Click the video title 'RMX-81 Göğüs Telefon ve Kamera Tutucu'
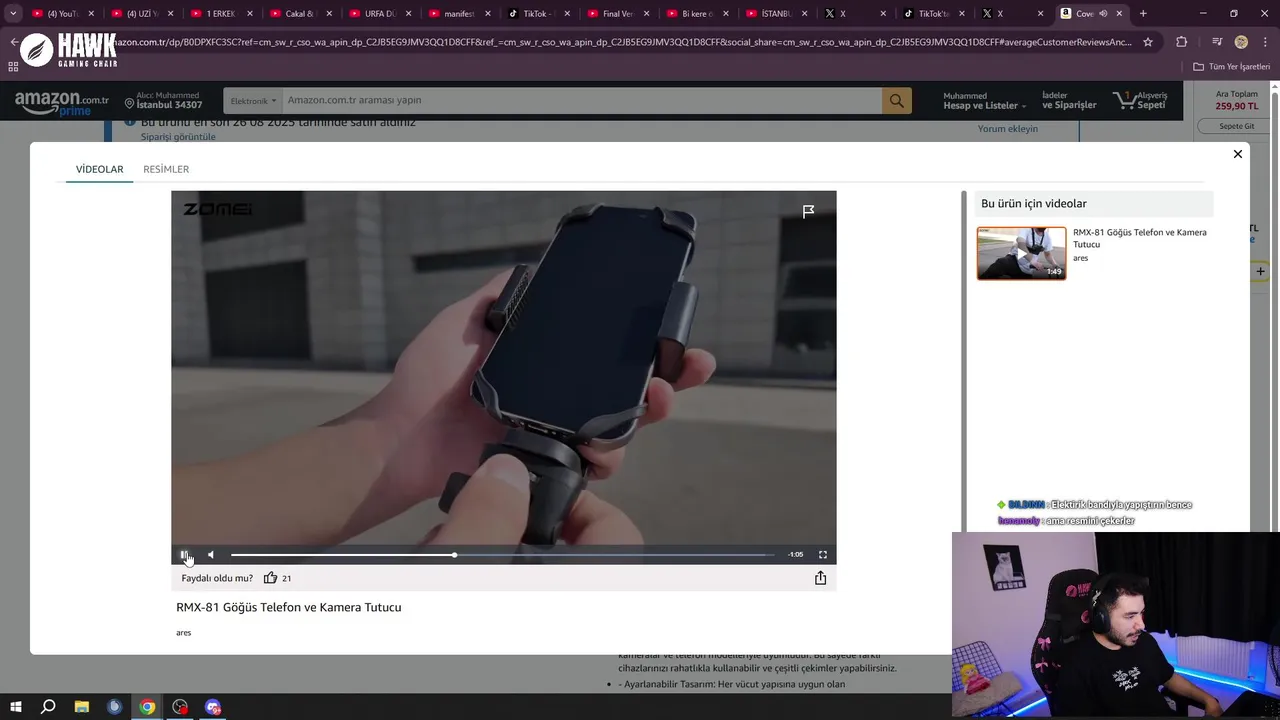 (x=289, y=607)
